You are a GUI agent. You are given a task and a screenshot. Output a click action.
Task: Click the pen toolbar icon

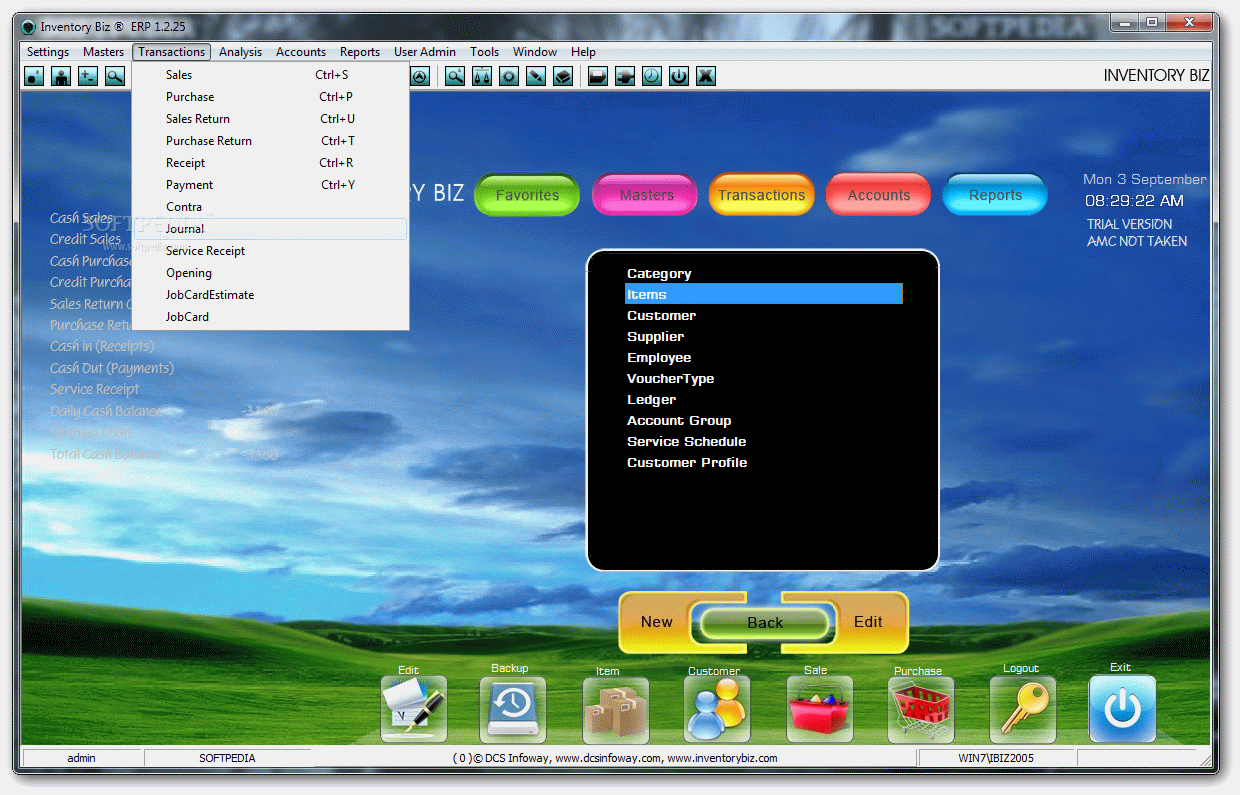[x=536, y=76]
